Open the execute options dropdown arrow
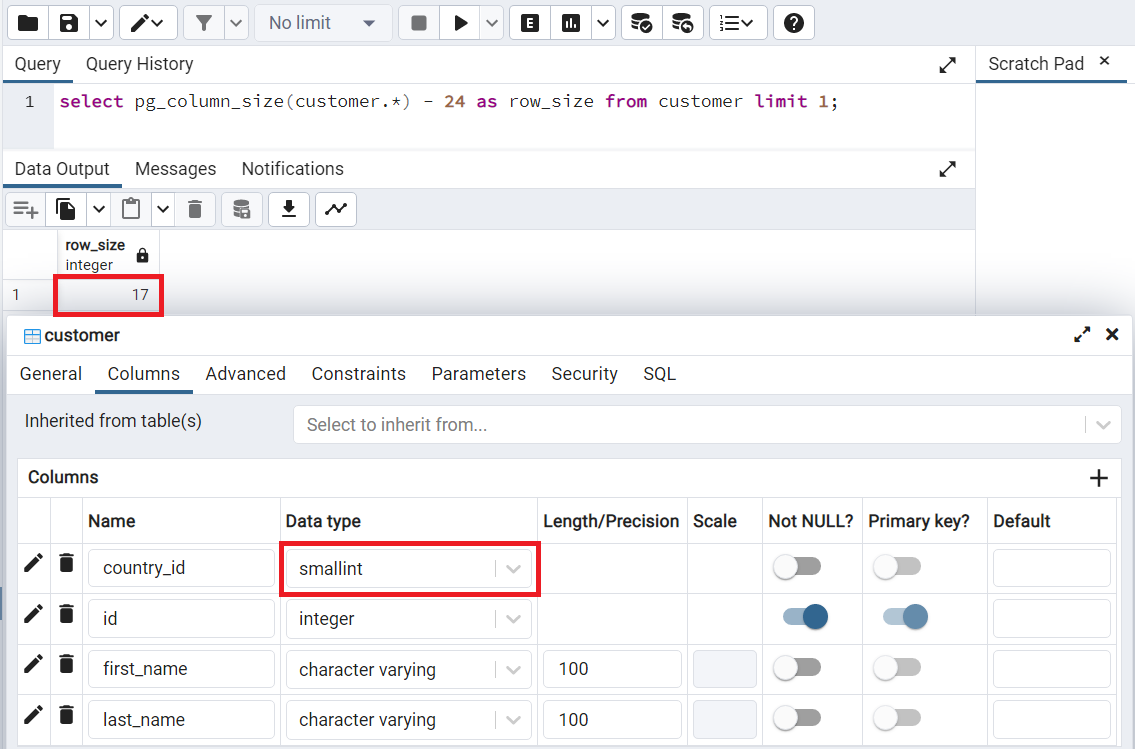The image size is (1135, 749). [491, 23]
